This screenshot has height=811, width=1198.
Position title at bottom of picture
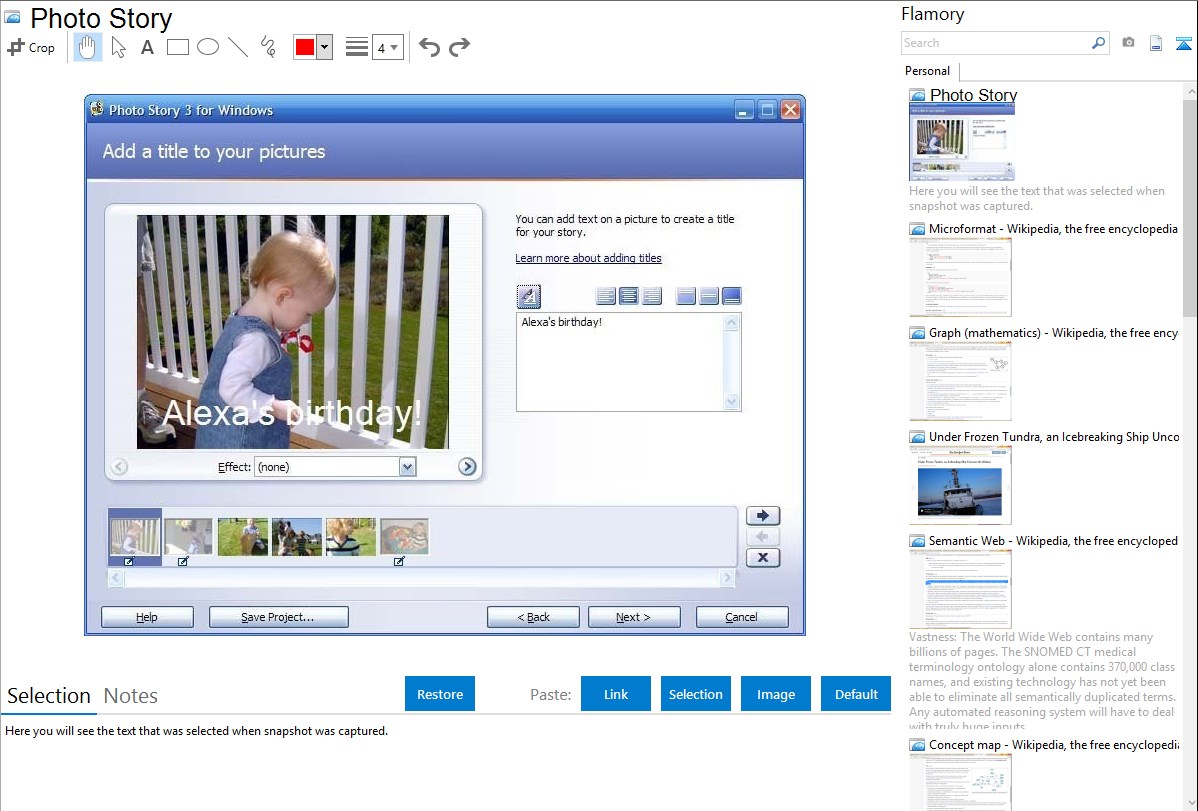tap(732, 296)
